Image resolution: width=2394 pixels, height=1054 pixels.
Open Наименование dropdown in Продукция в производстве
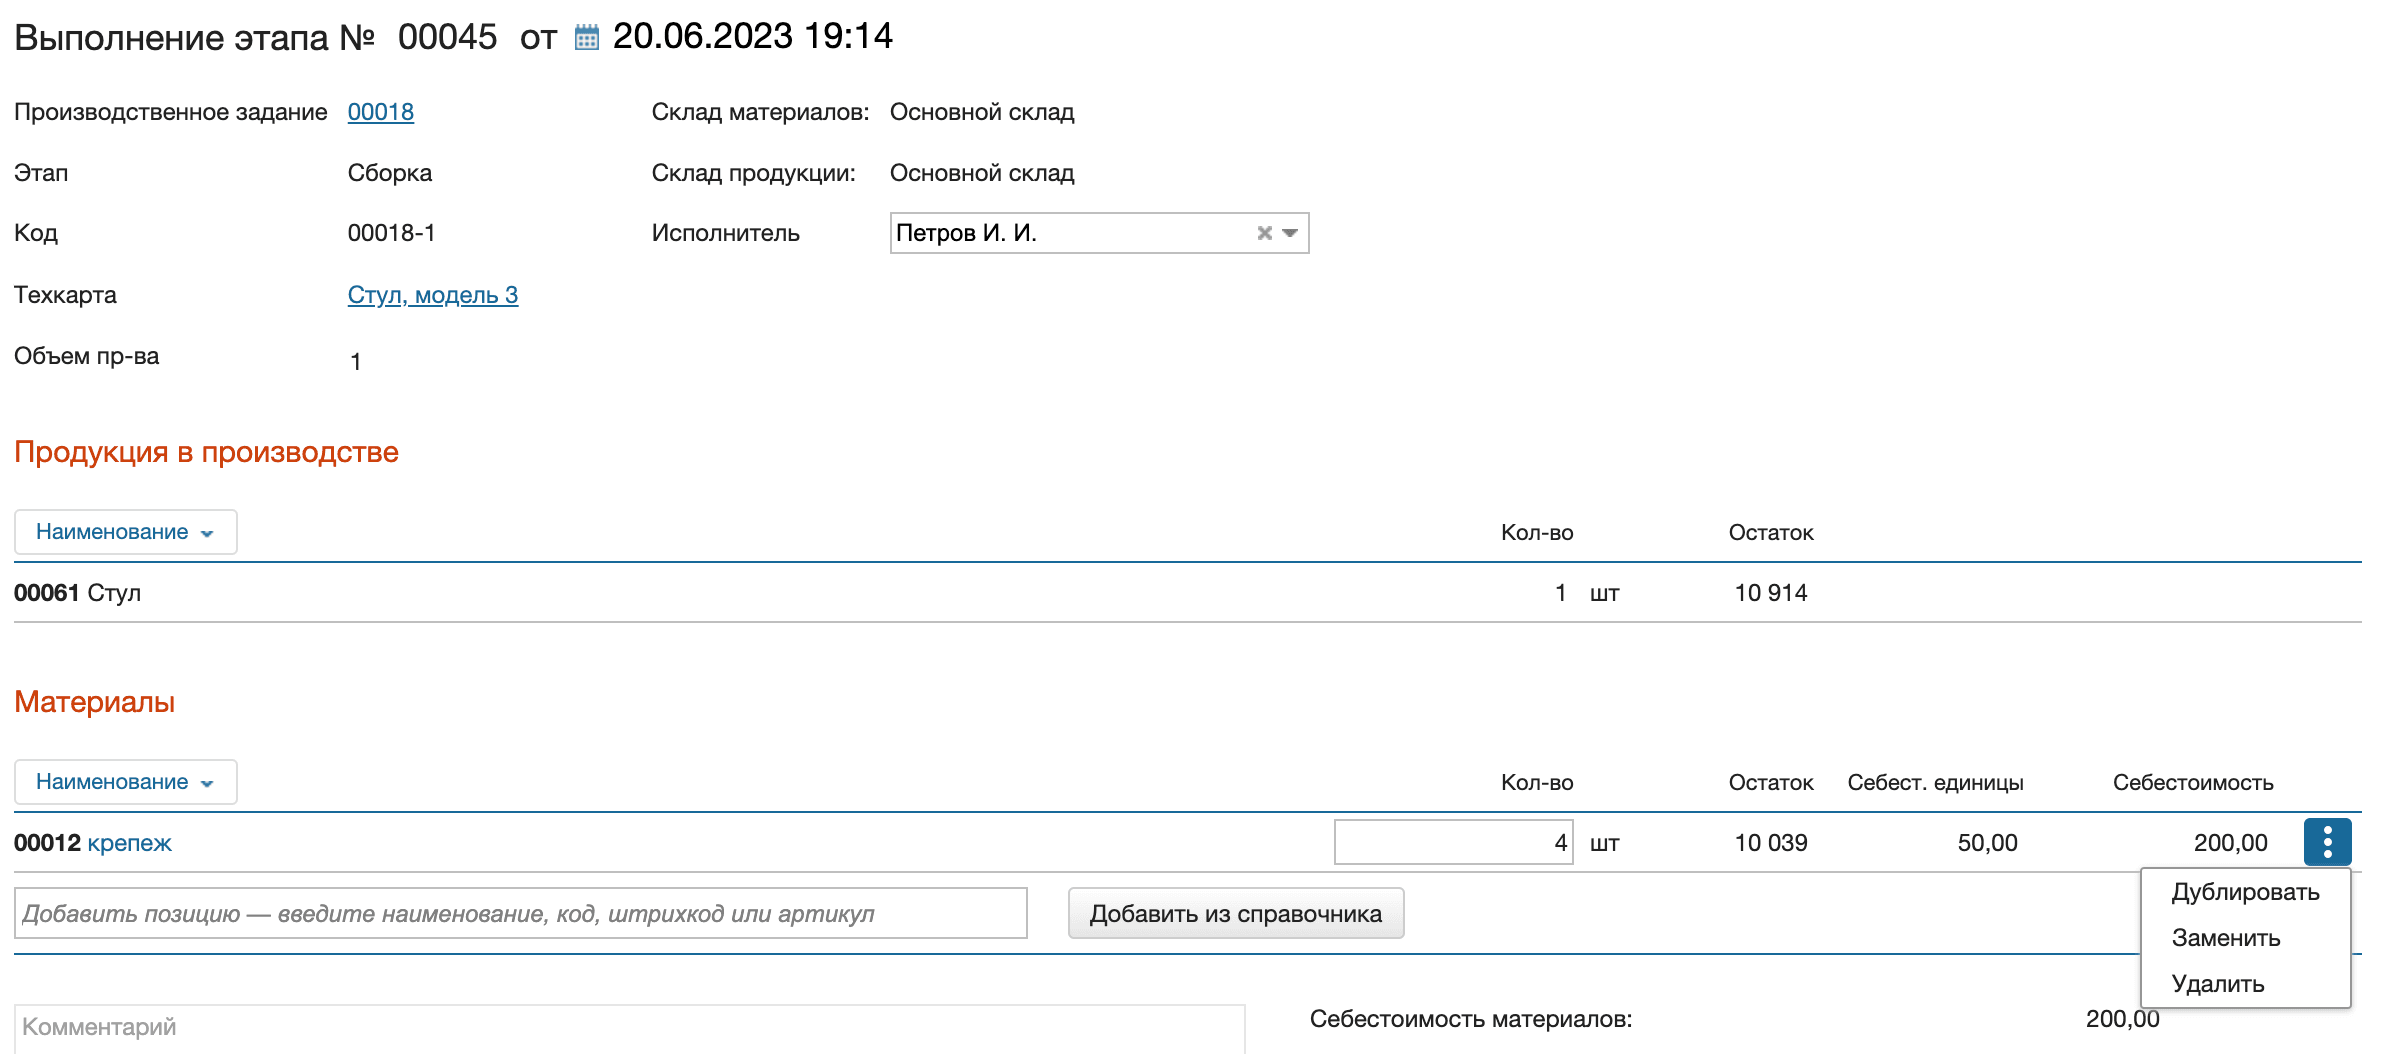pos(125,532)
